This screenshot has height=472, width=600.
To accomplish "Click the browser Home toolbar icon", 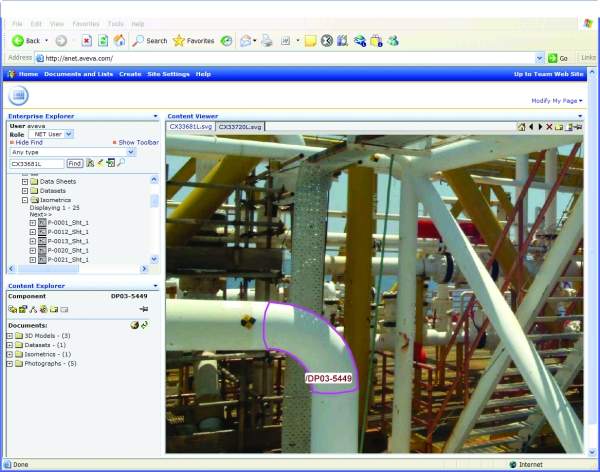I will 119,41.
